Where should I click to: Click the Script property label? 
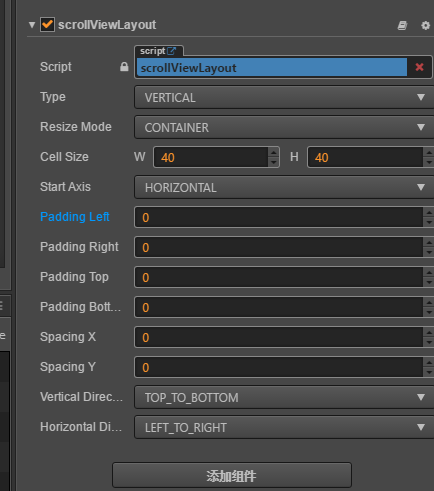(56, 67)
